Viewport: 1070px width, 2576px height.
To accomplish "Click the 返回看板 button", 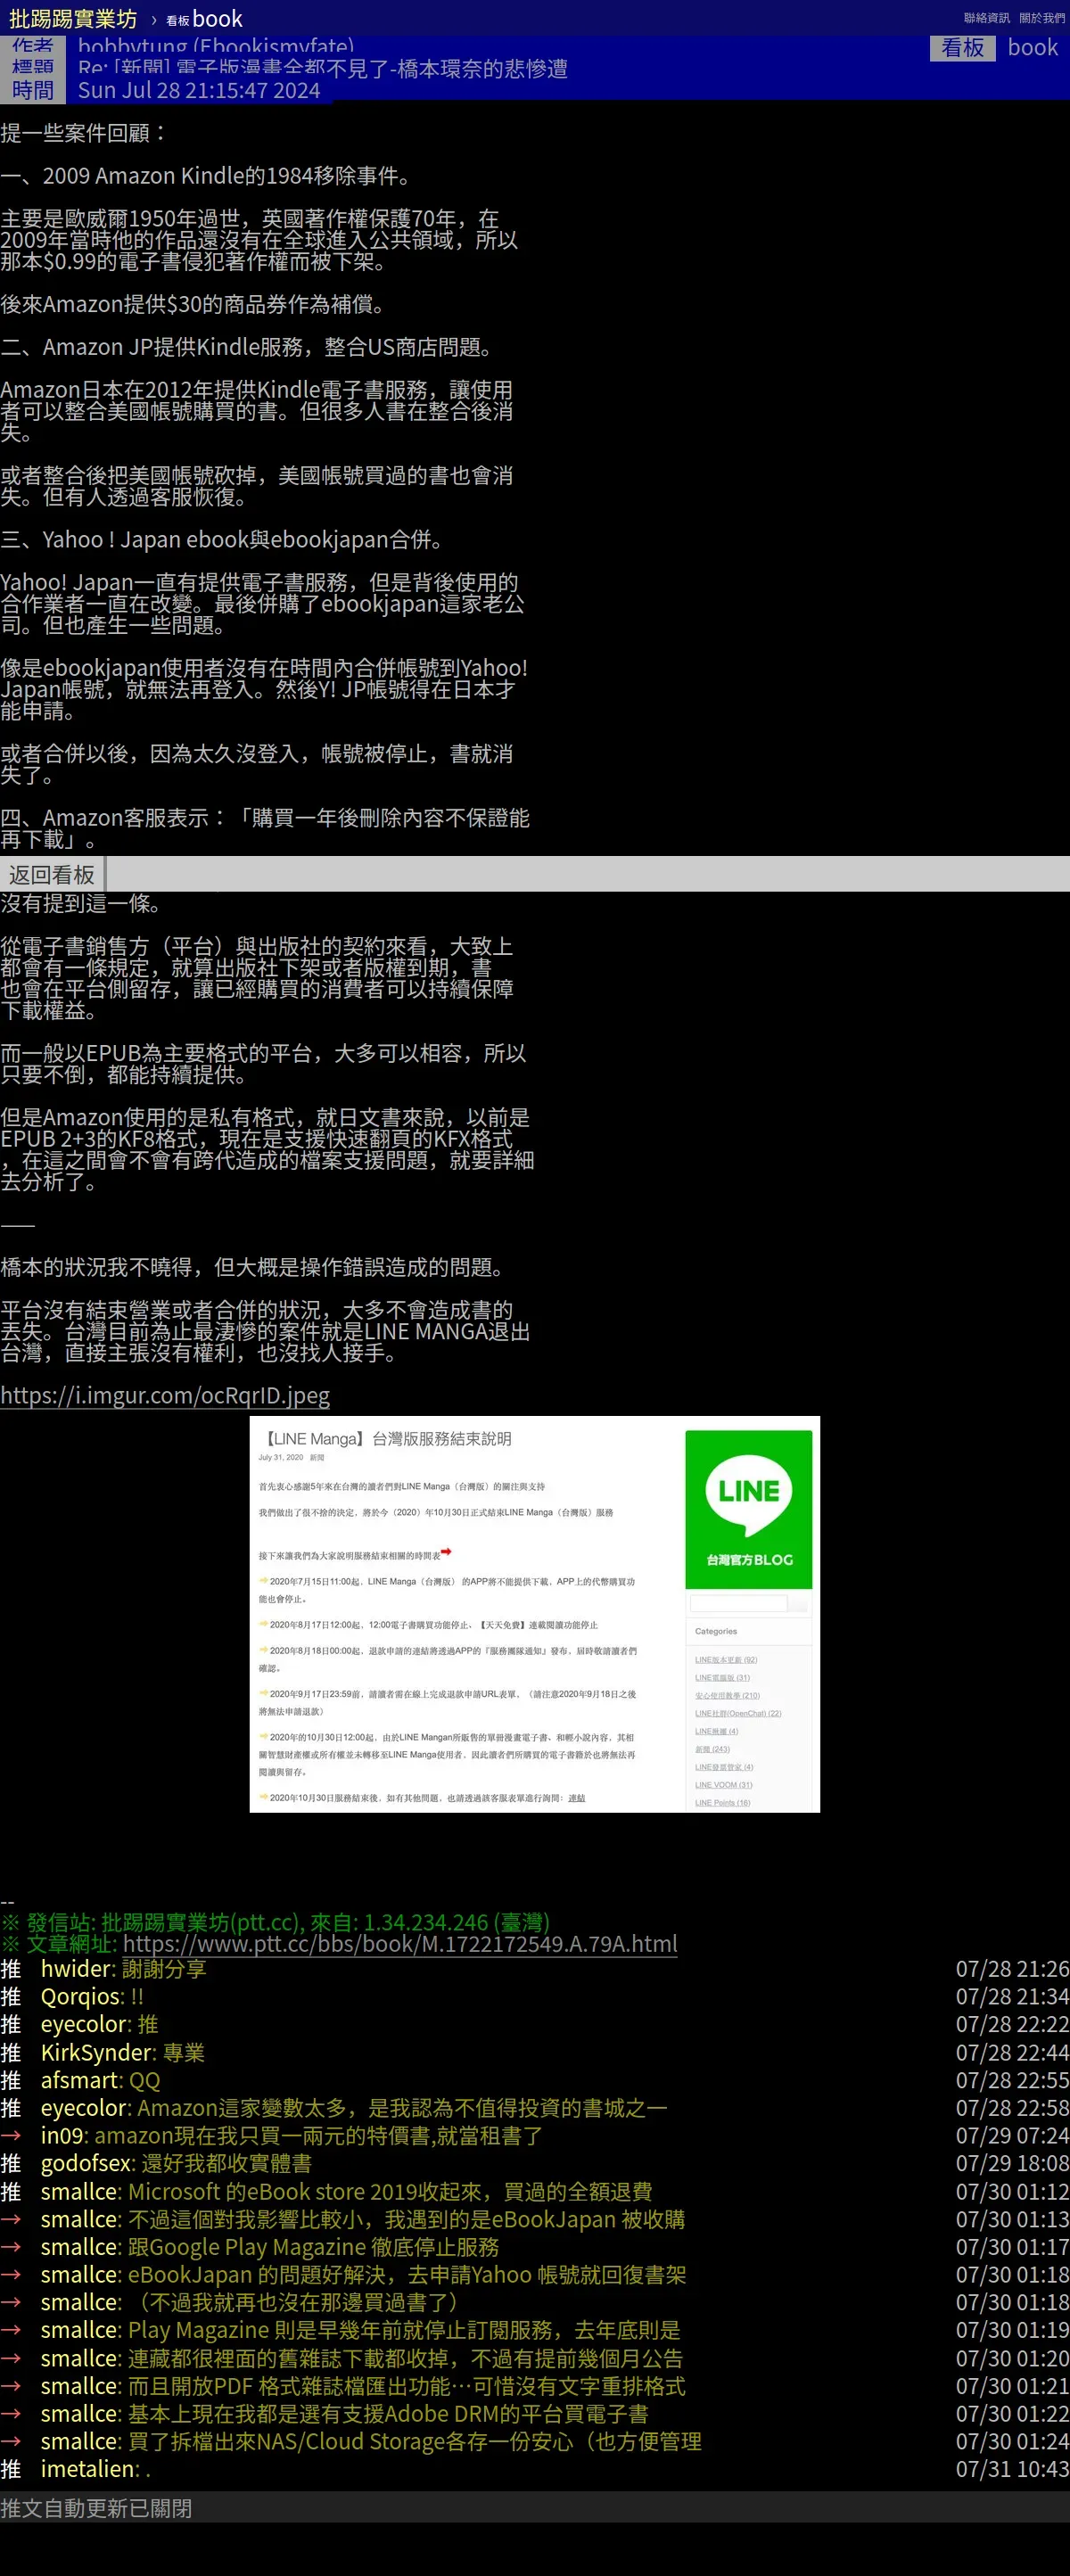I will point(52,874).
